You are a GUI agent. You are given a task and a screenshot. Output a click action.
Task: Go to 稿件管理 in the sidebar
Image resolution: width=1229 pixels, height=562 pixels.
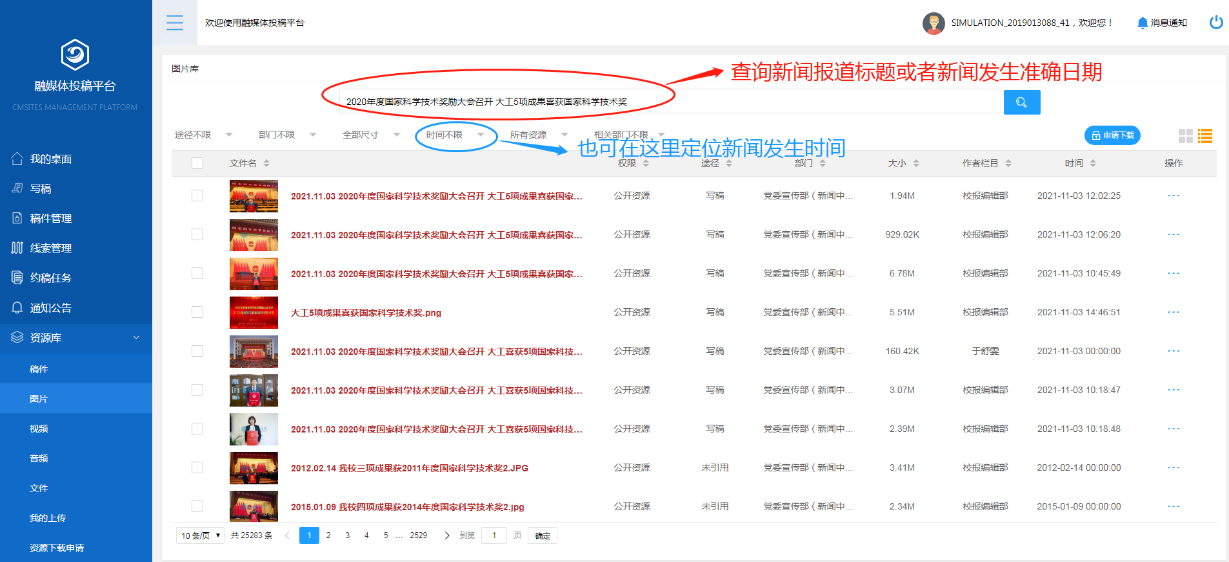click(50, 218)
